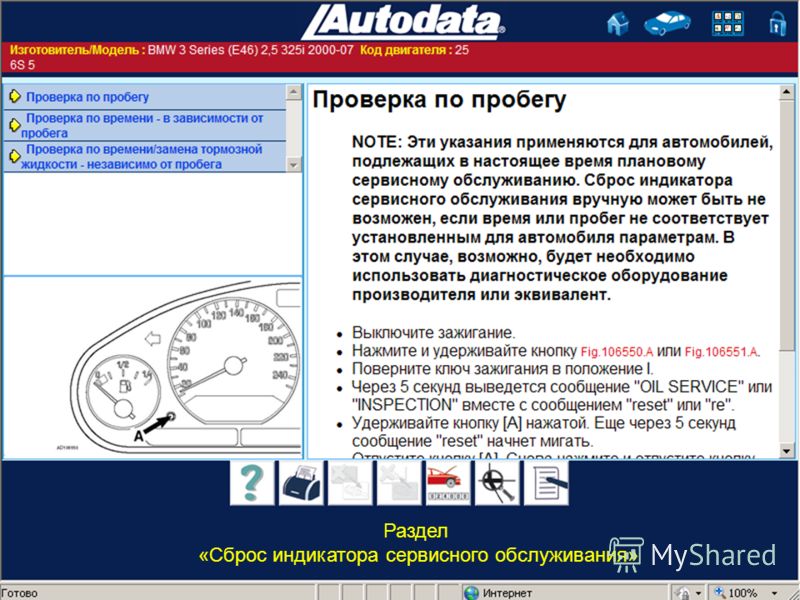Open 'Проверка по времени/замена тормозной жидкости' item
This screenshot has height=600, width=800.
141,157
